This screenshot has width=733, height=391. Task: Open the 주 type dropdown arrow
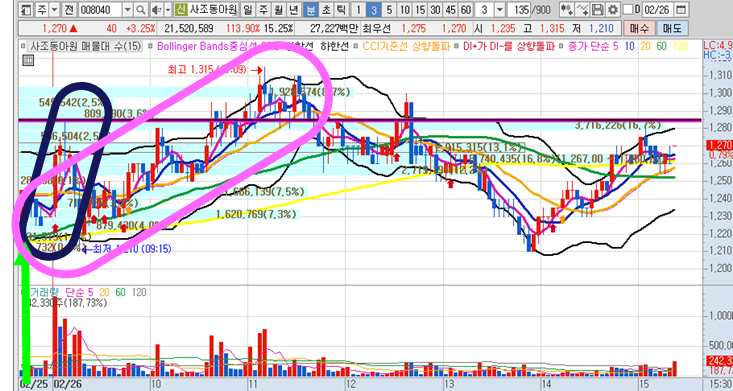pos(54,9)
